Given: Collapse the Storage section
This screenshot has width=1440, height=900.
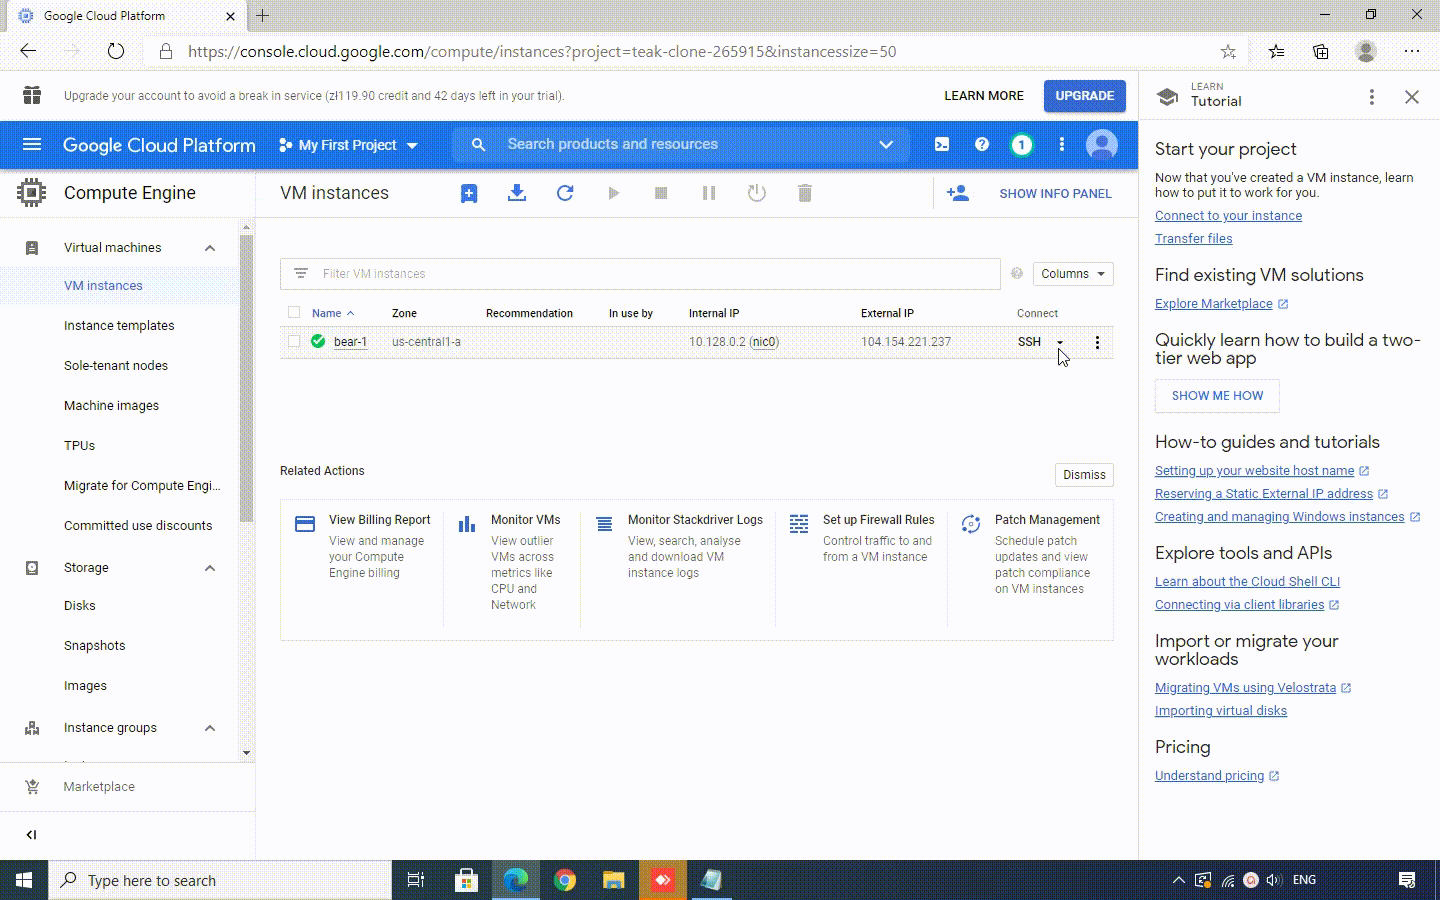Looking at the screenshot, I should click(x=210, y=568).
